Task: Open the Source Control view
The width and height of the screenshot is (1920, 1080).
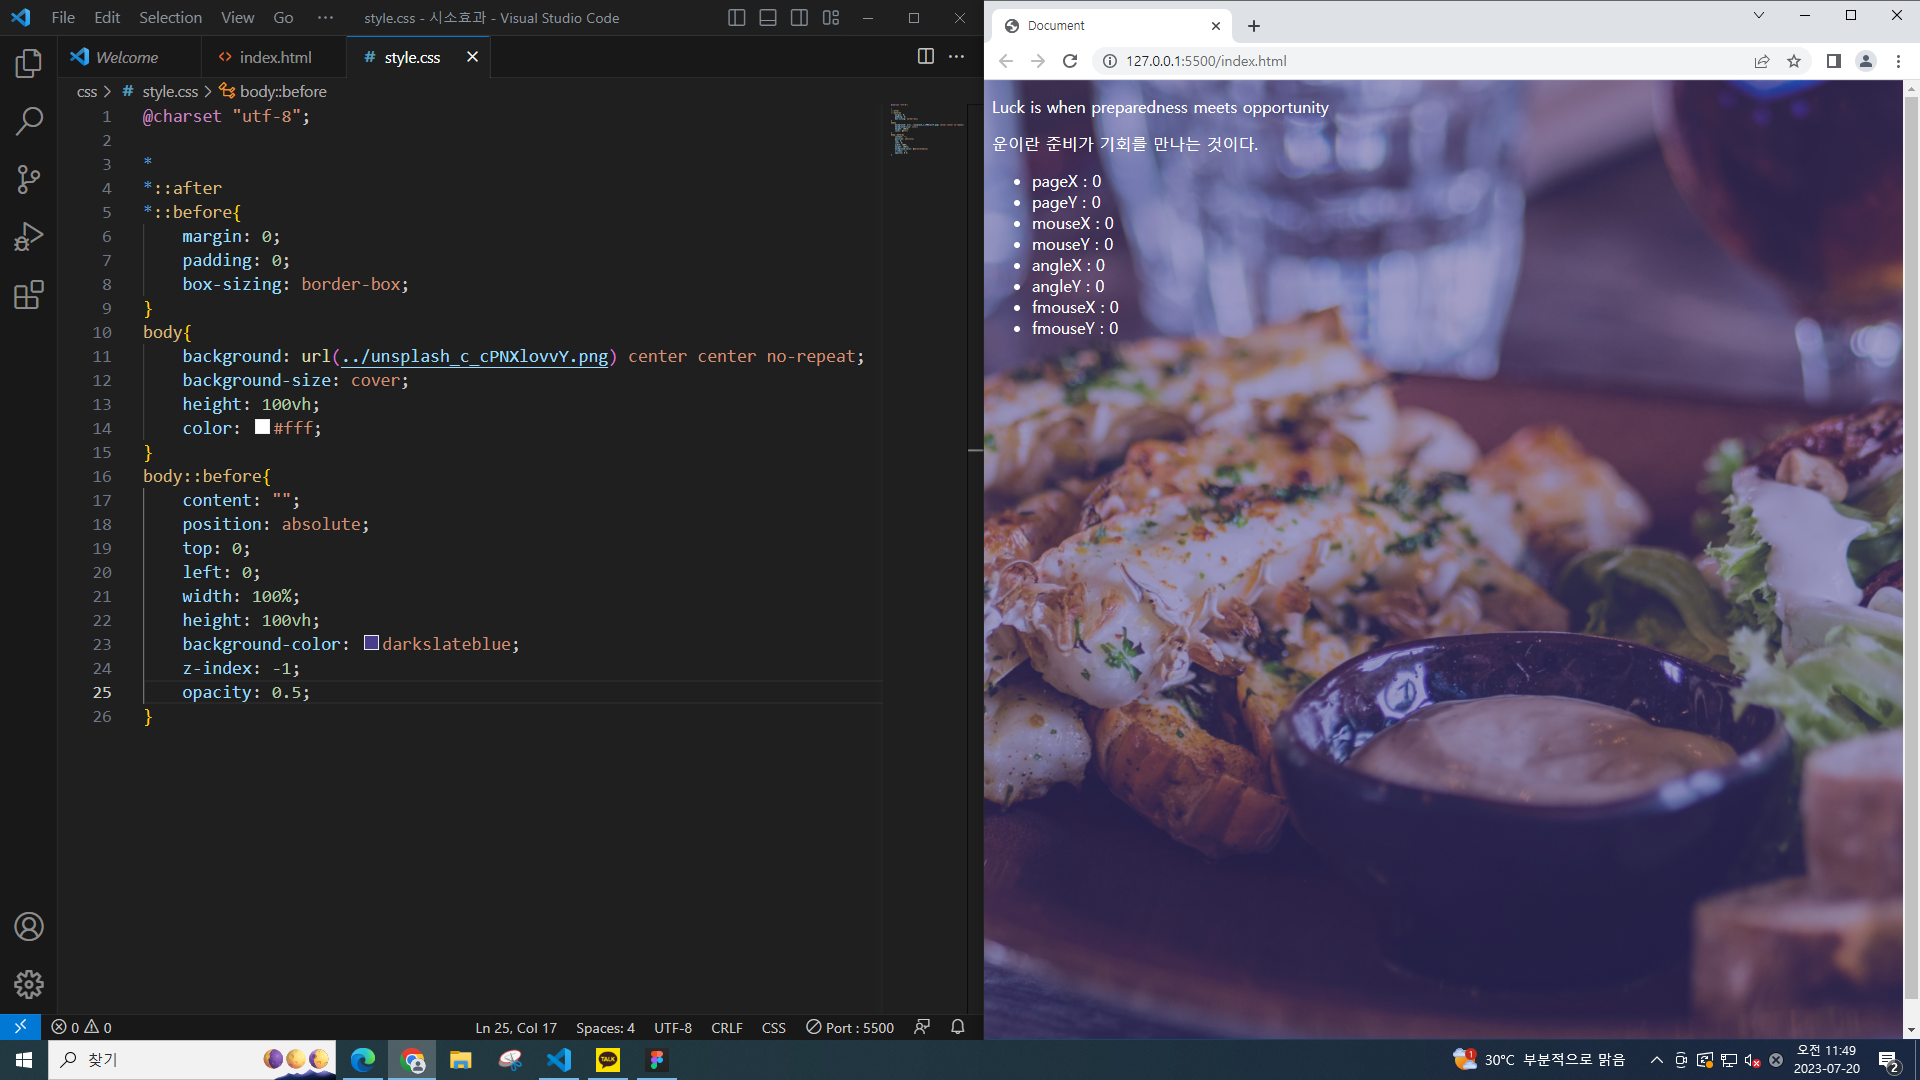Action: [x=29, y=179]
